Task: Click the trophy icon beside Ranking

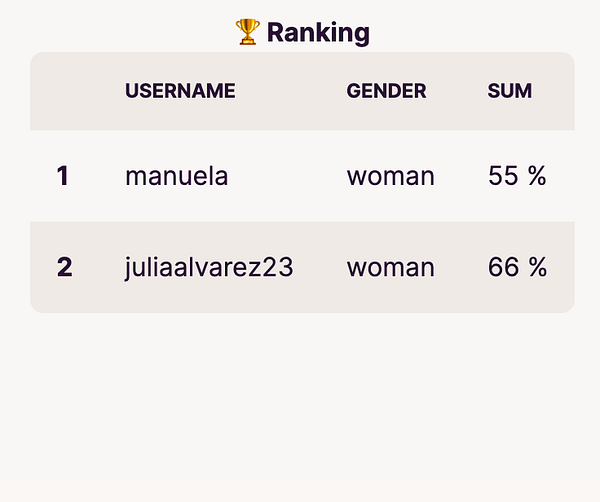Action: (x=247, y=32)
